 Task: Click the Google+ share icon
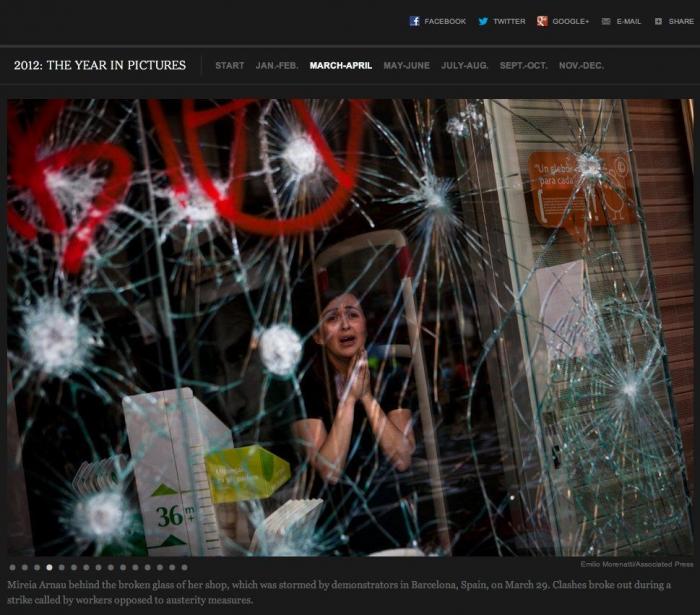[542, 21]
